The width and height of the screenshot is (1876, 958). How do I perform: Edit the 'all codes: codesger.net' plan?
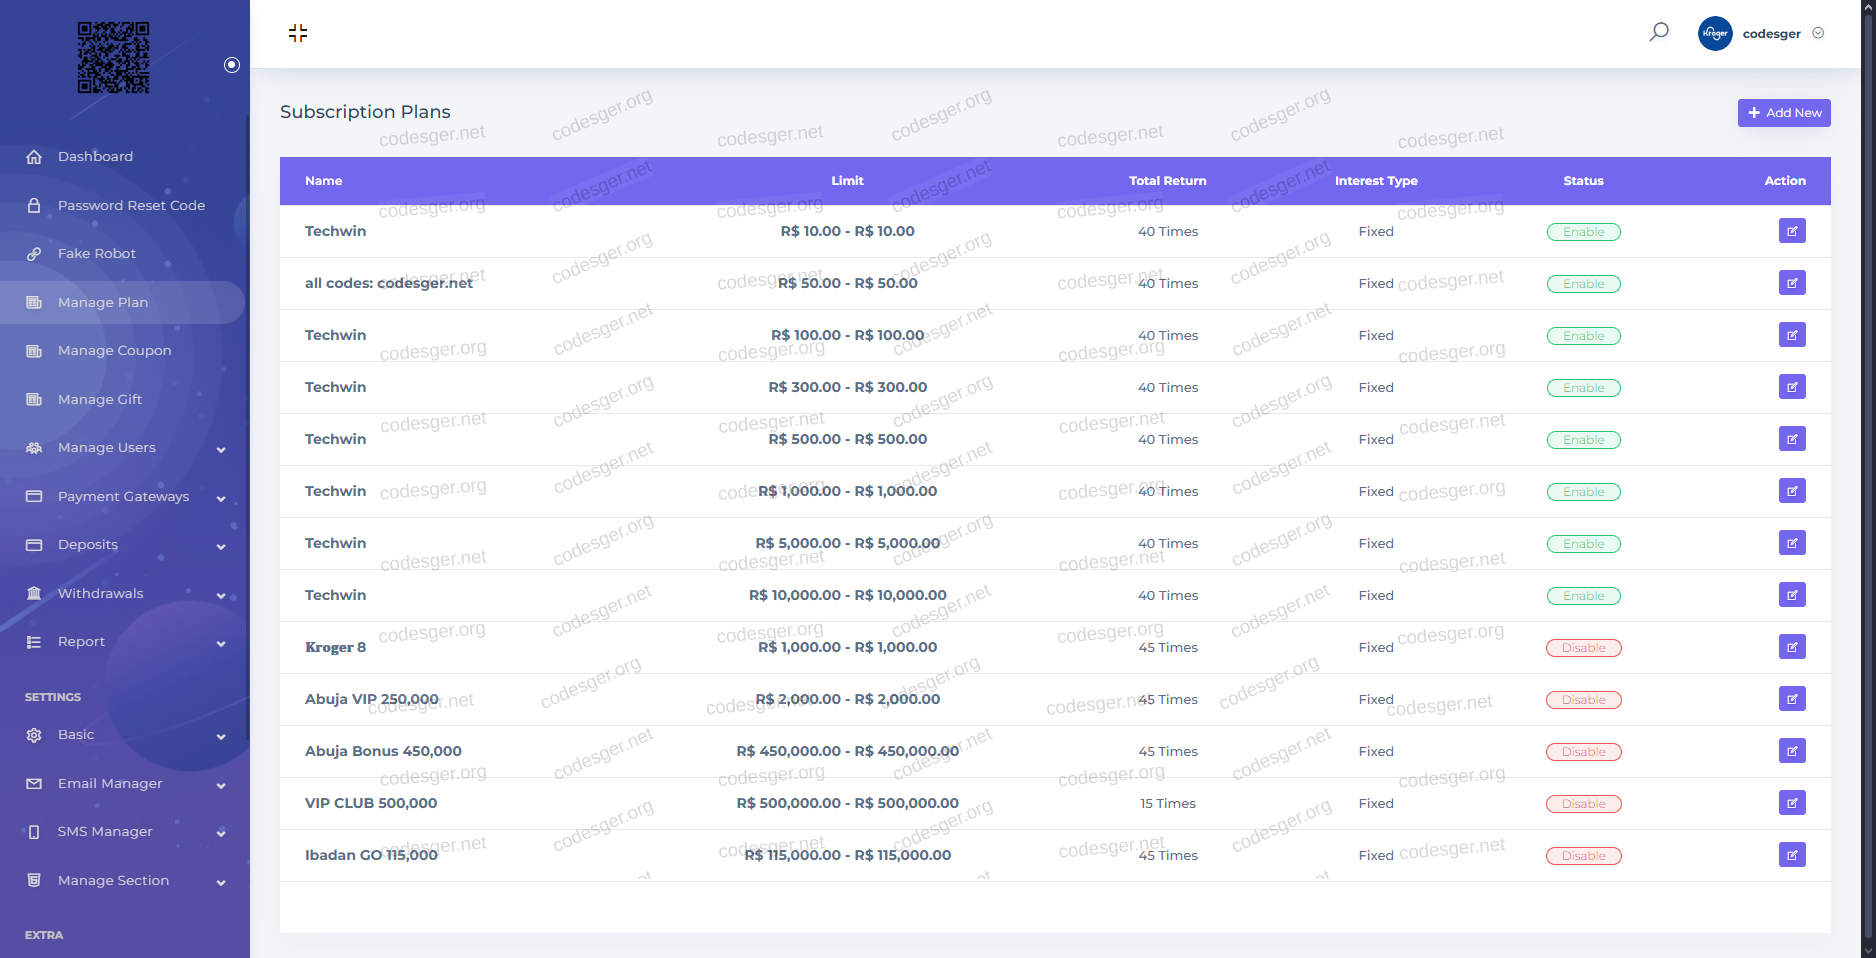pyautogui.click(x=1792, y=283)
